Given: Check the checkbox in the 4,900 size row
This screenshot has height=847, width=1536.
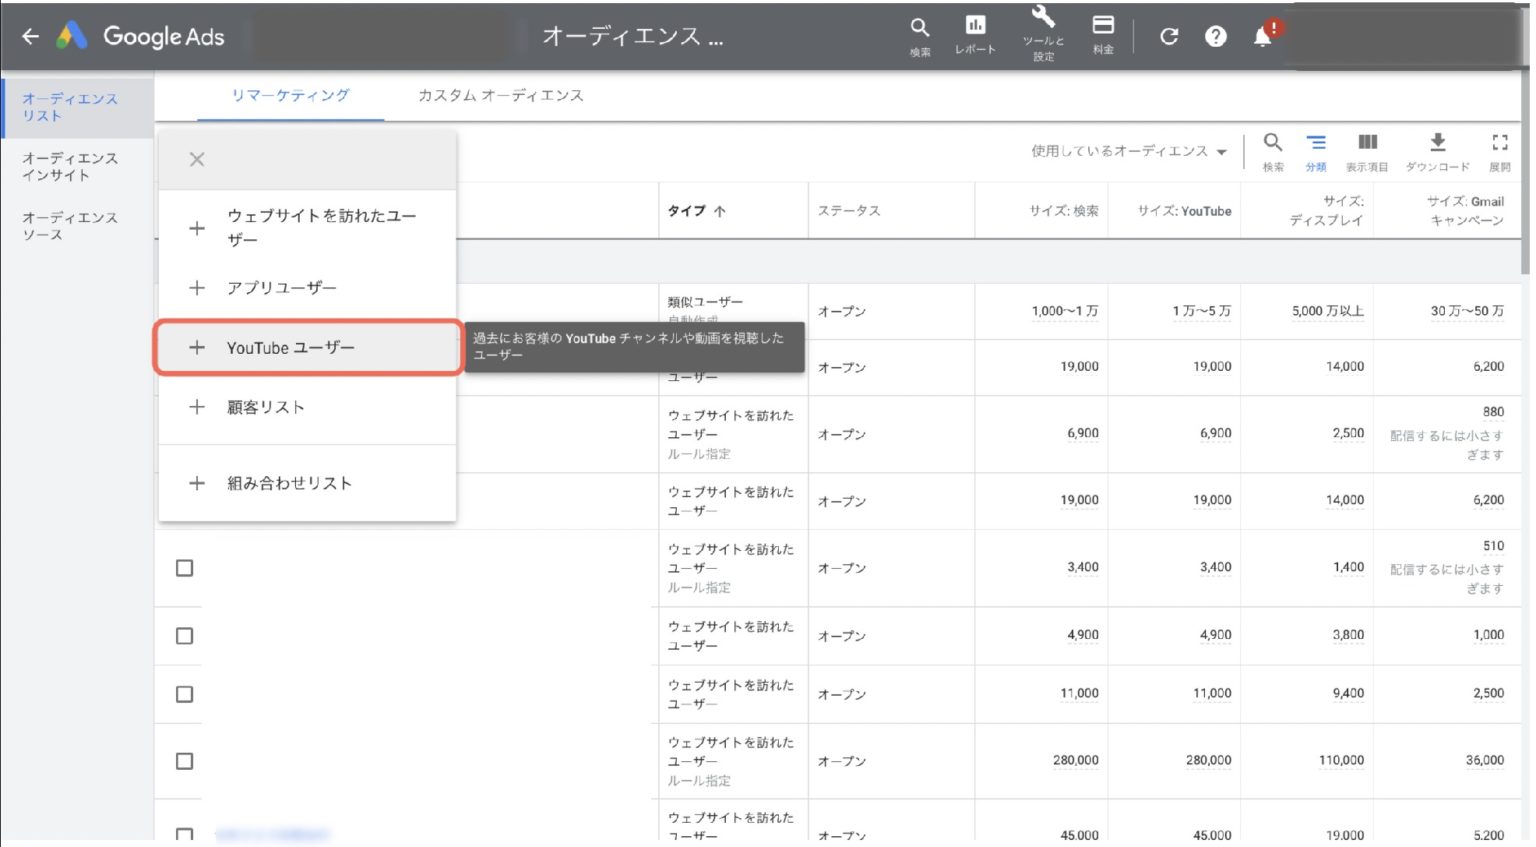Looking at the screenshot, I should point(185,636).
